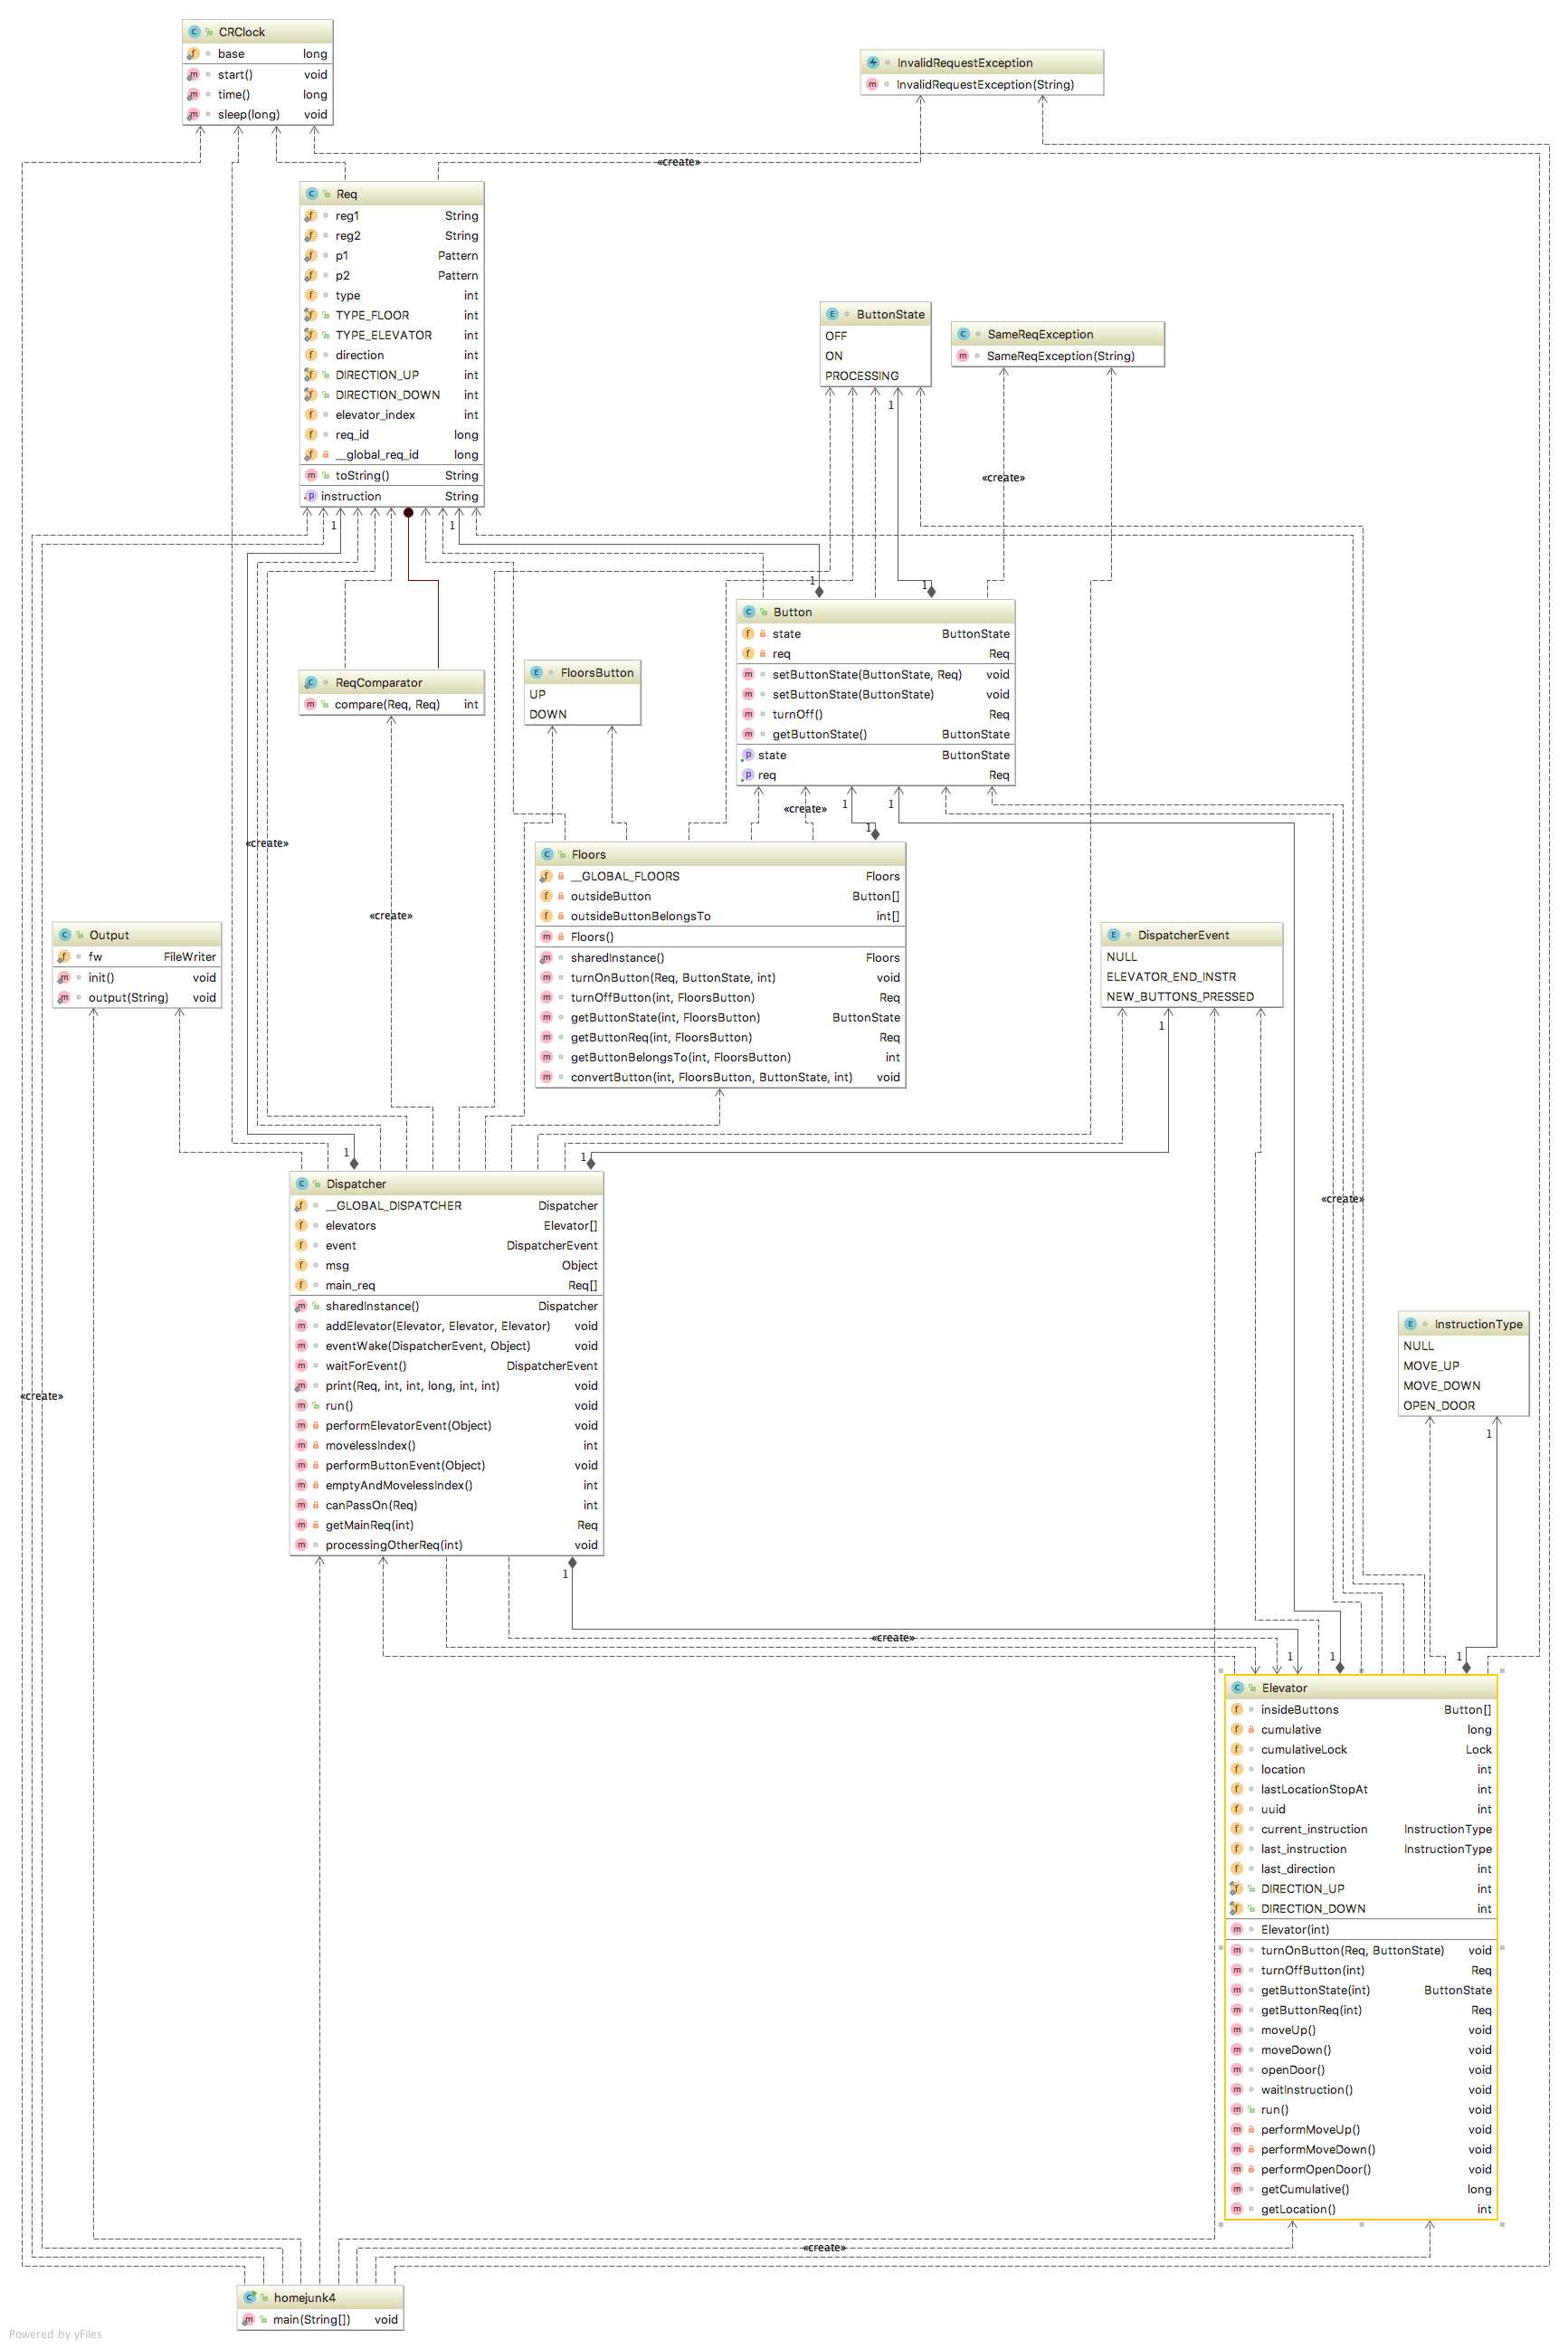Click the lock icon beside __global_req_id
This screenshot has width=1568, height=2349.
coord(325,455)
